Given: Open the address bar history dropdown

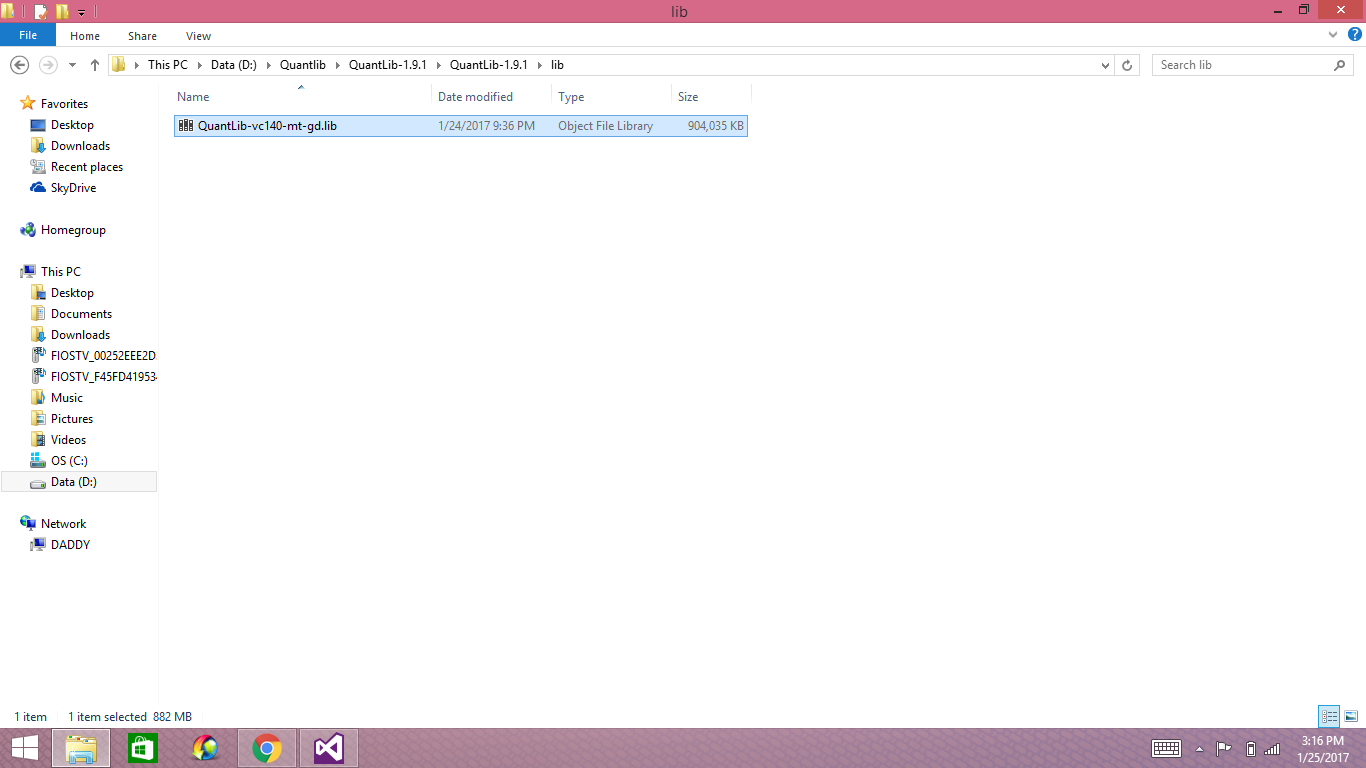Looking at the screenshot, I should click(1105, 65).
